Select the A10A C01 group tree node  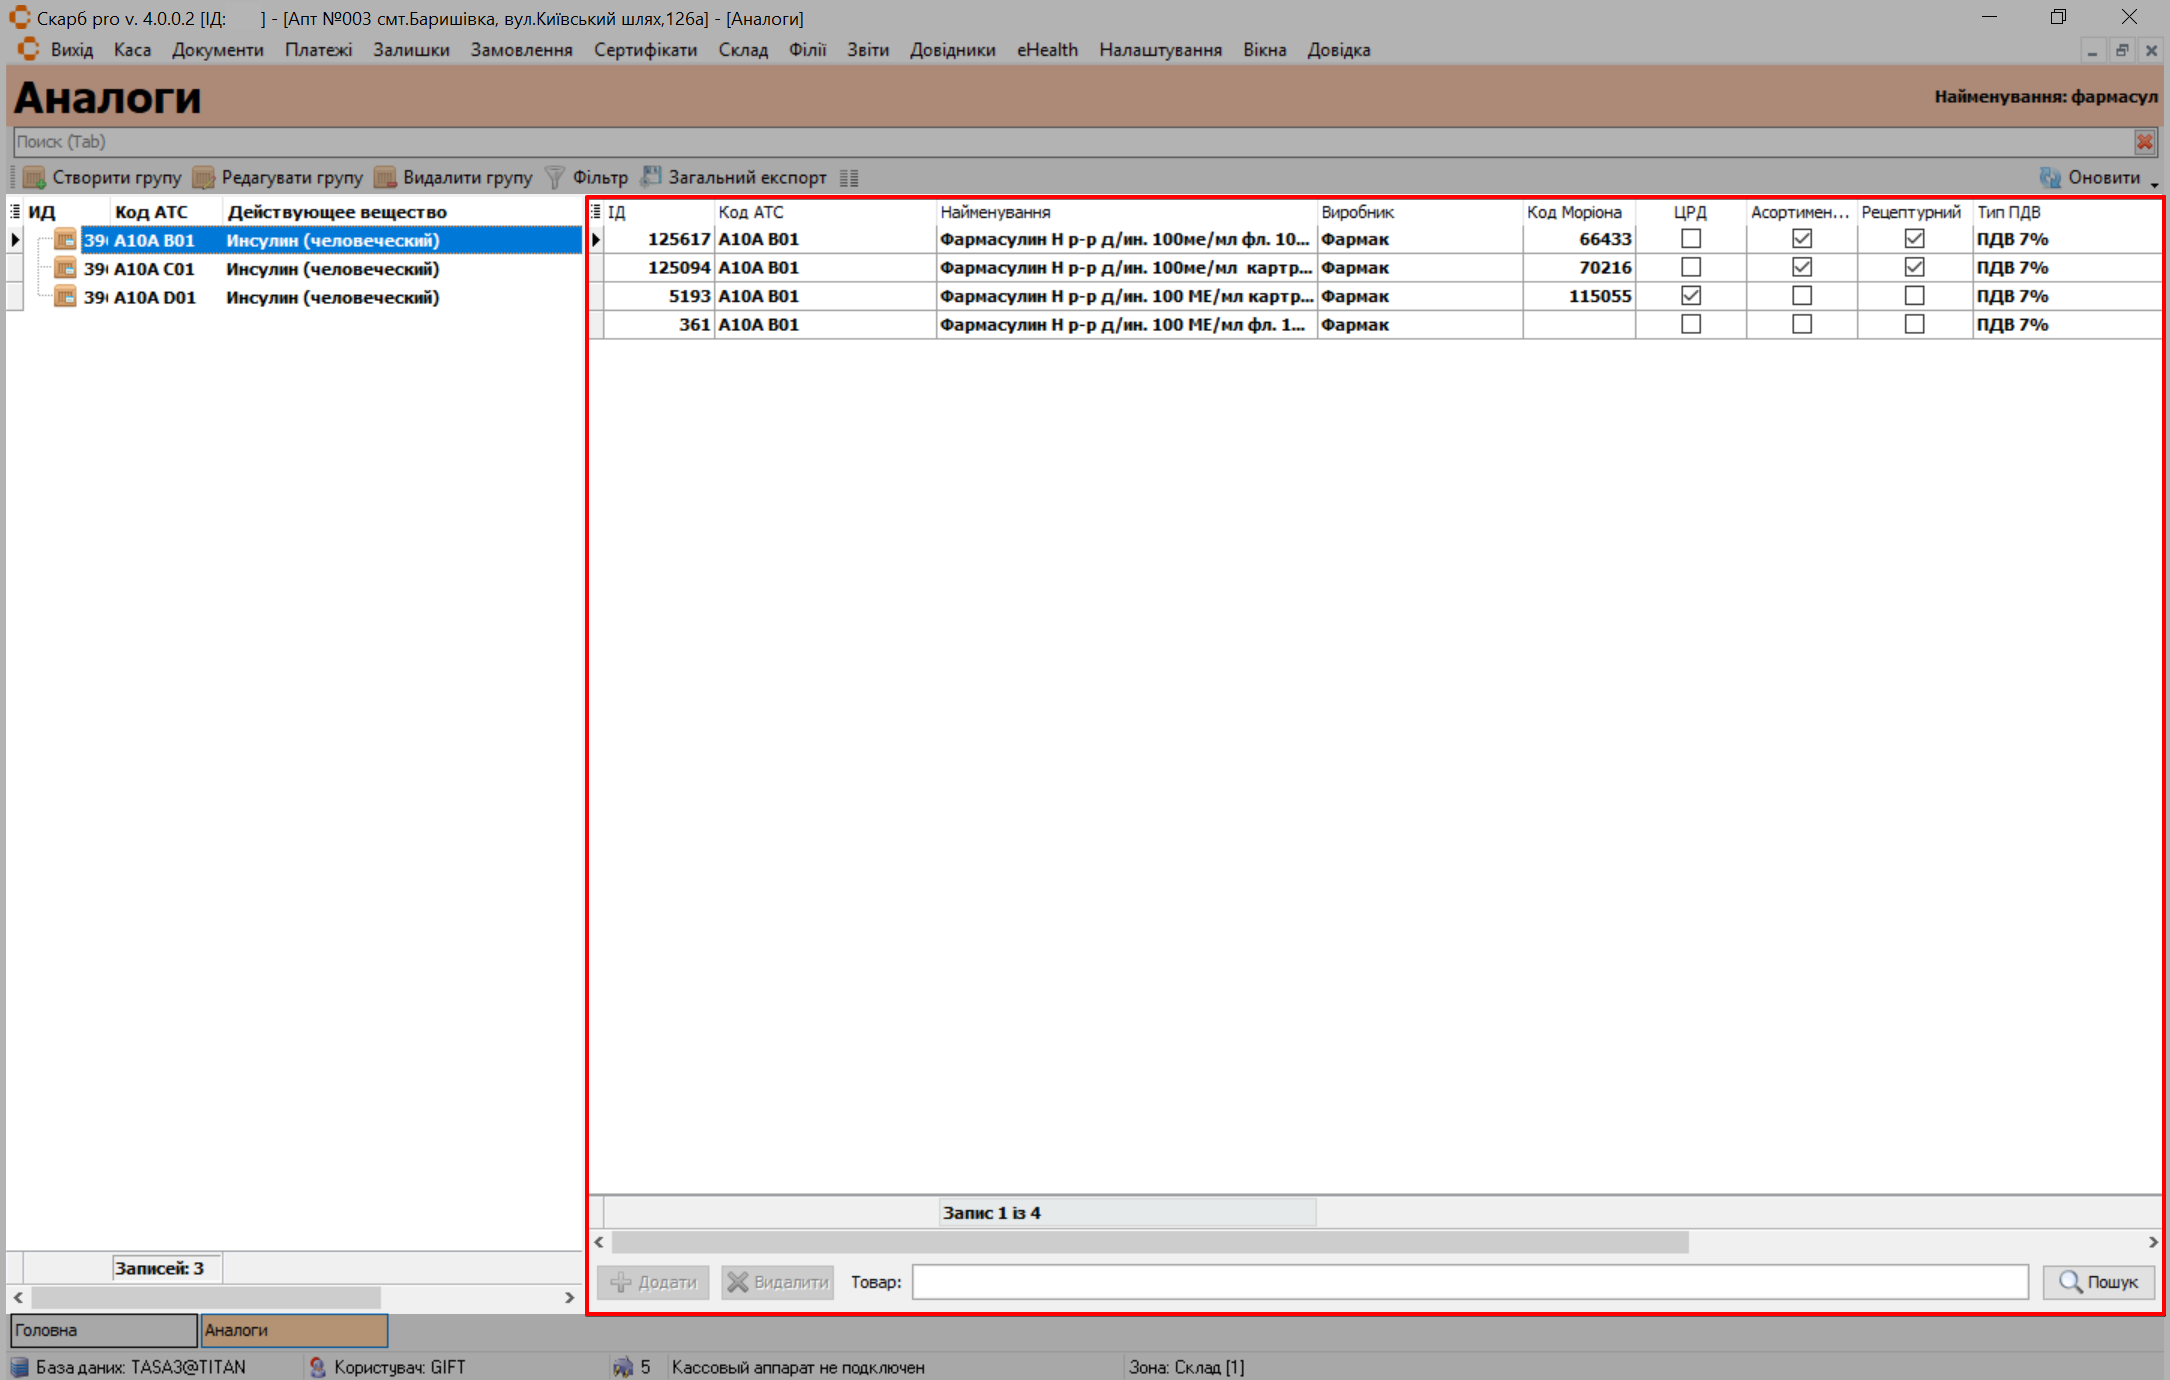[x=153, y=269]
